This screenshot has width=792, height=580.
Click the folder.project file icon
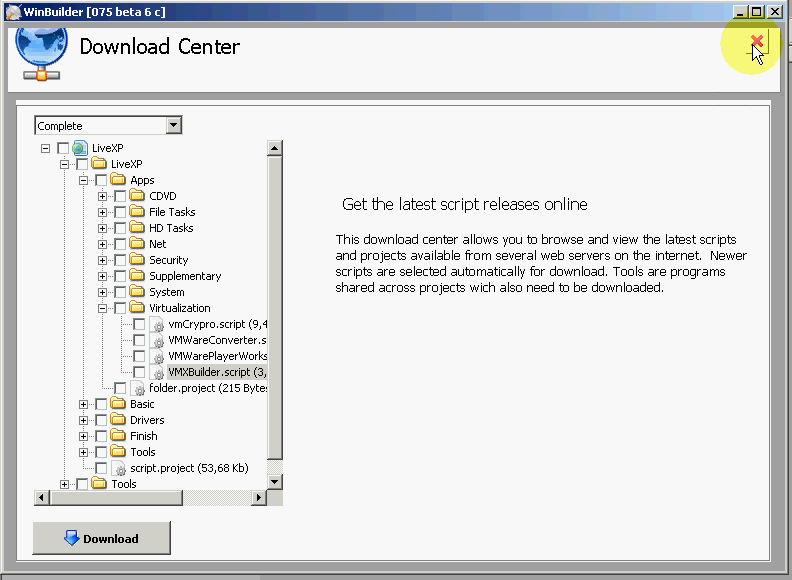[x=137, y=389]
